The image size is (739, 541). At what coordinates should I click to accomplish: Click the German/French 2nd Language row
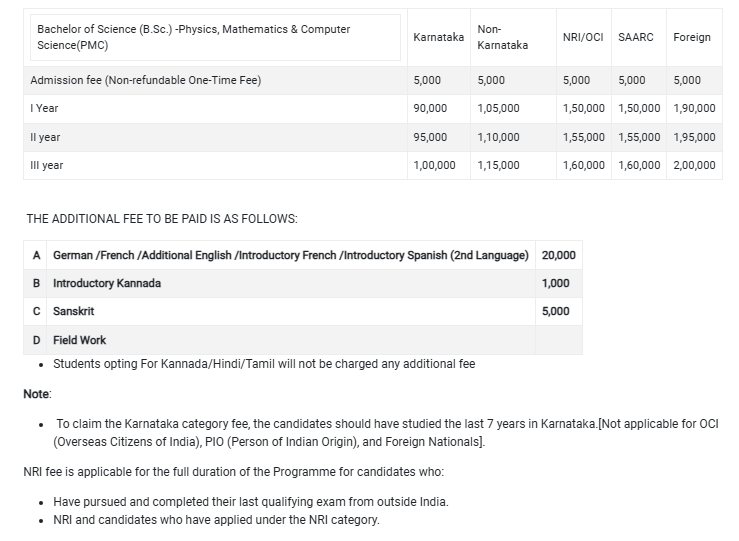tap(290, 255)
